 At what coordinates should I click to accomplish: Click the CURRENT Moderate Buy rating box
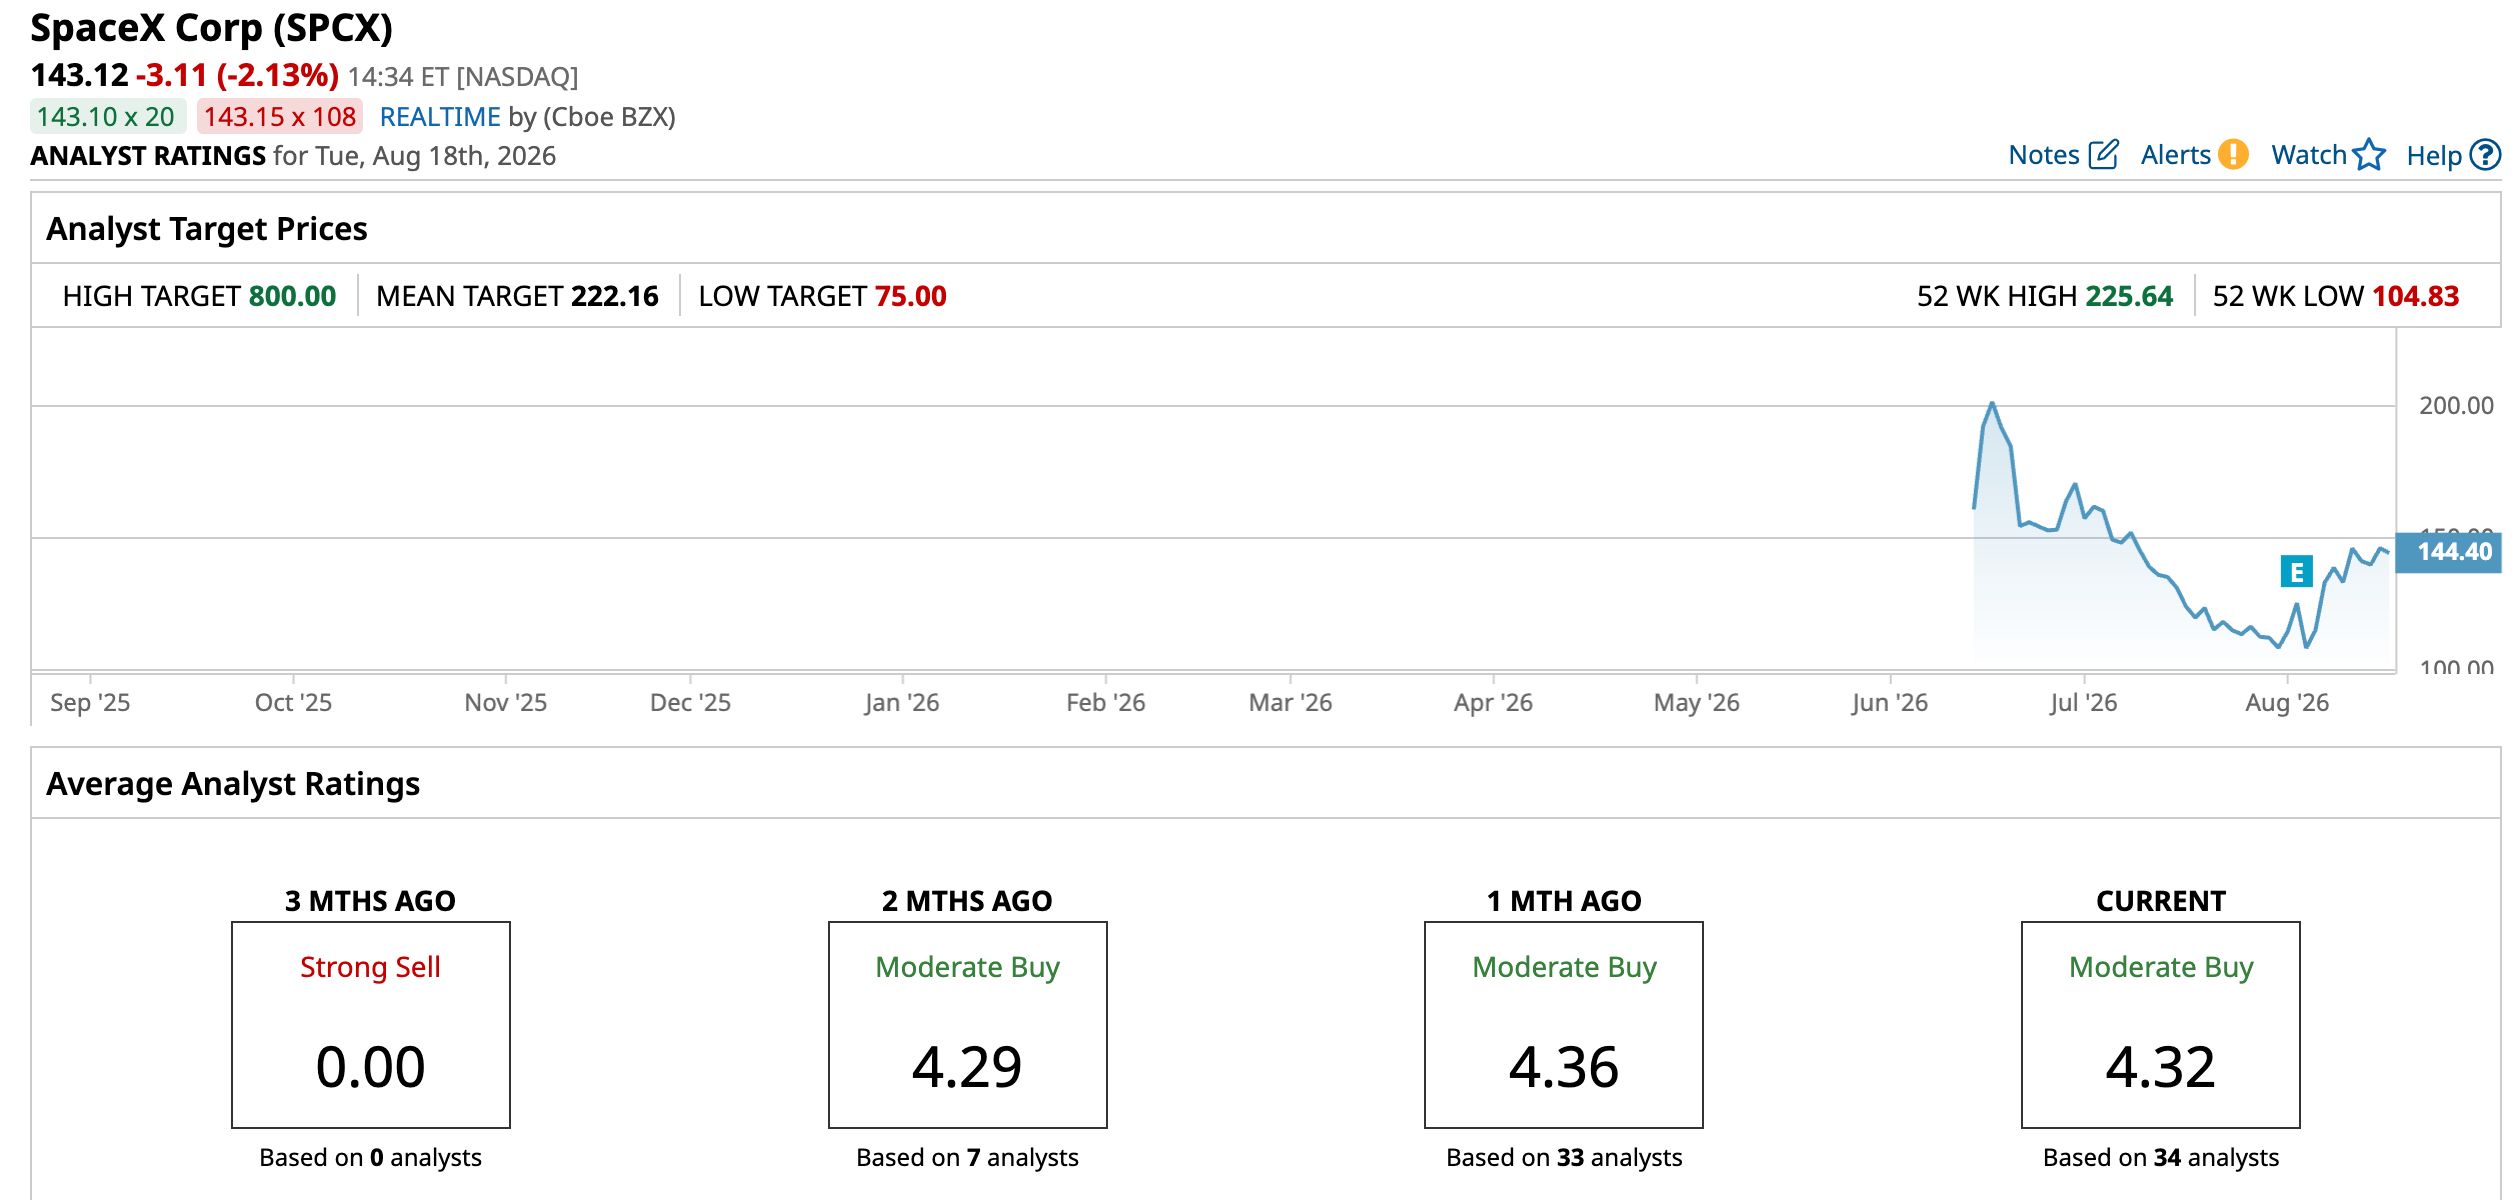(x=2161, y=1025)
